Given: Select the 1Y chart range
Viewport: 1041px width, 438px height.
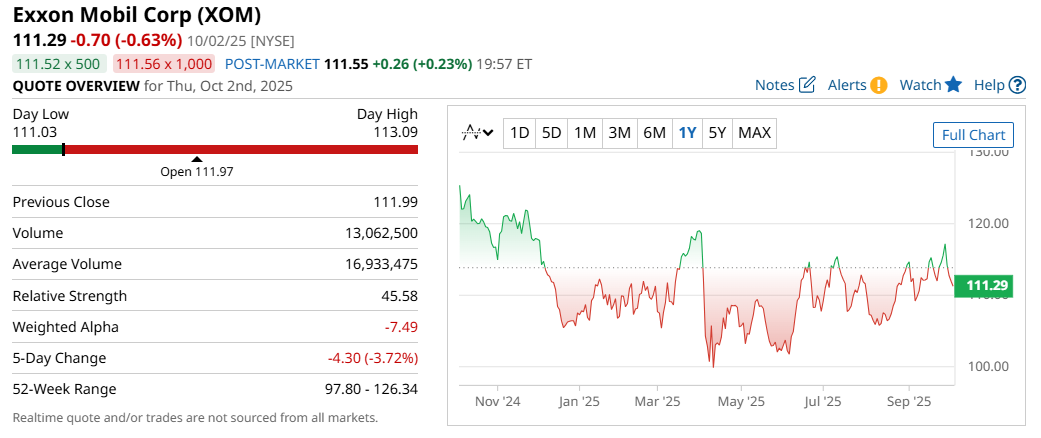Looking at the screenshot, I should click(x=687, y=133).
